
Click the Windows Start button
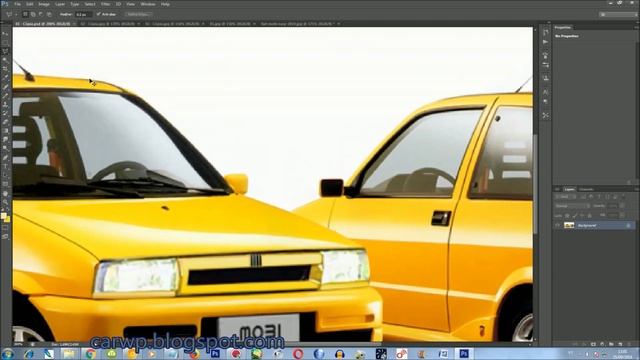(x=7, y=353)
